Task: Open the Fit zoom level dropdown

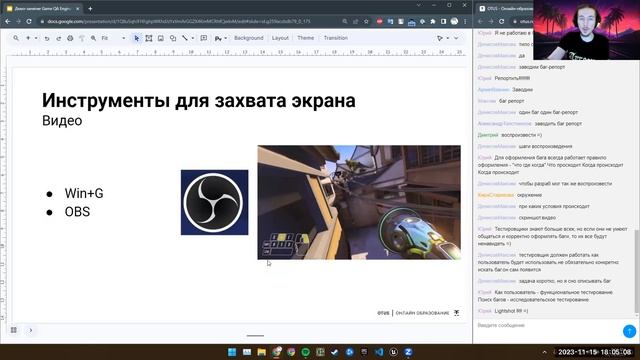Action: coord(113,38)
